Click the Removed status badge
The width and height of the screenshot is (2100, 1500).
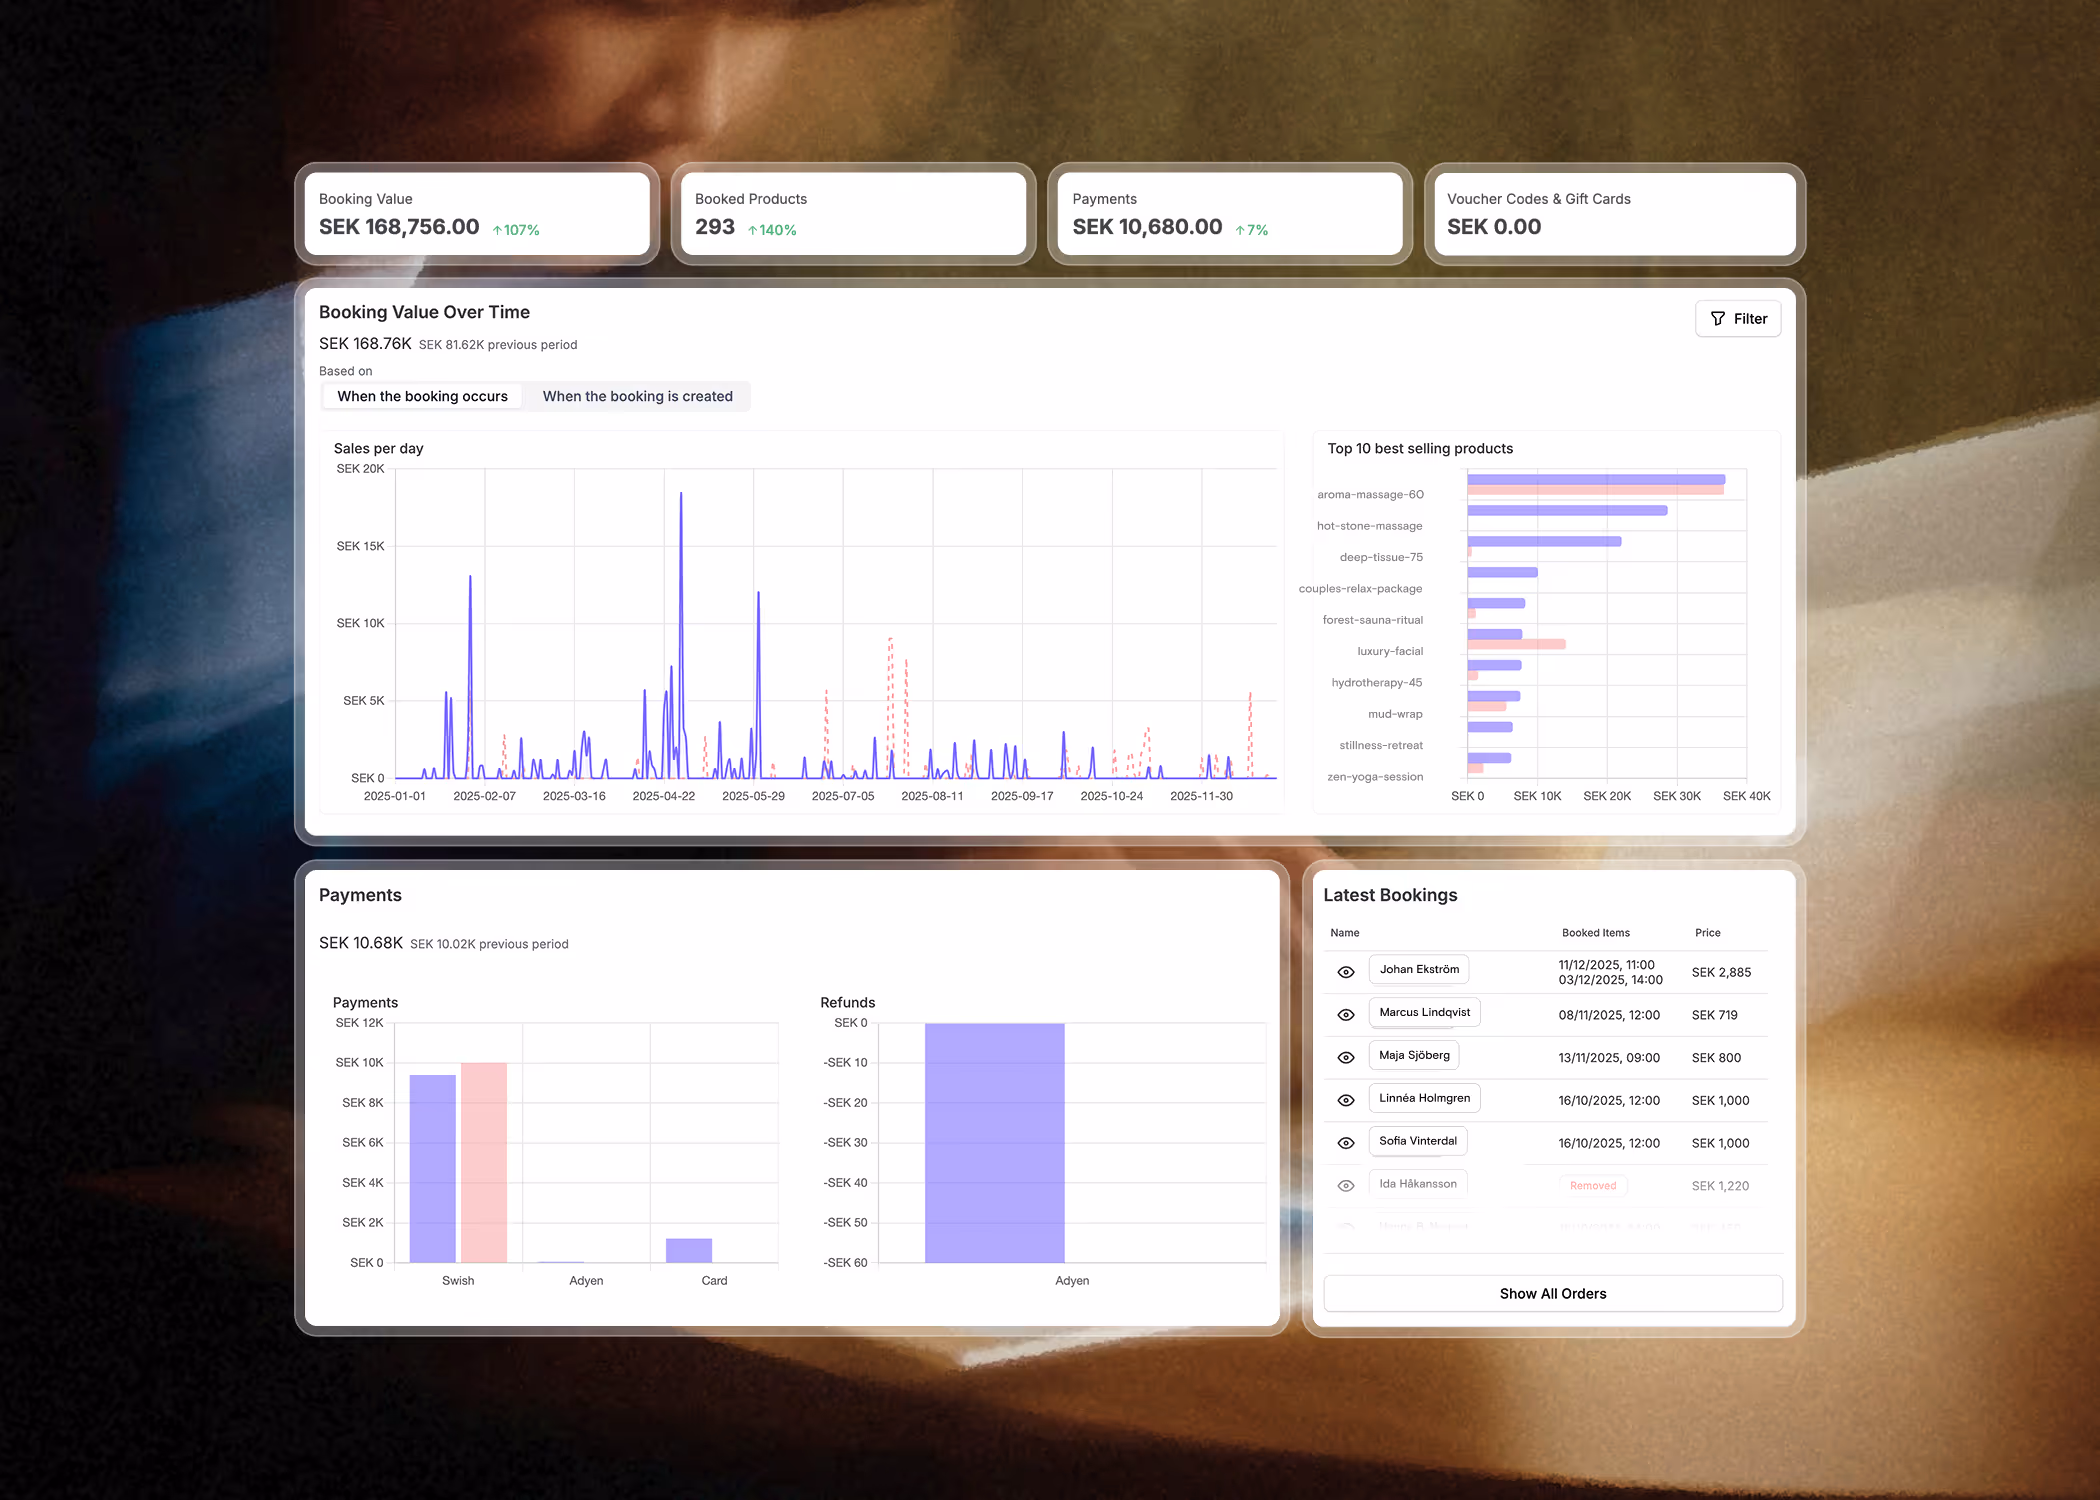(1593, 1185)
